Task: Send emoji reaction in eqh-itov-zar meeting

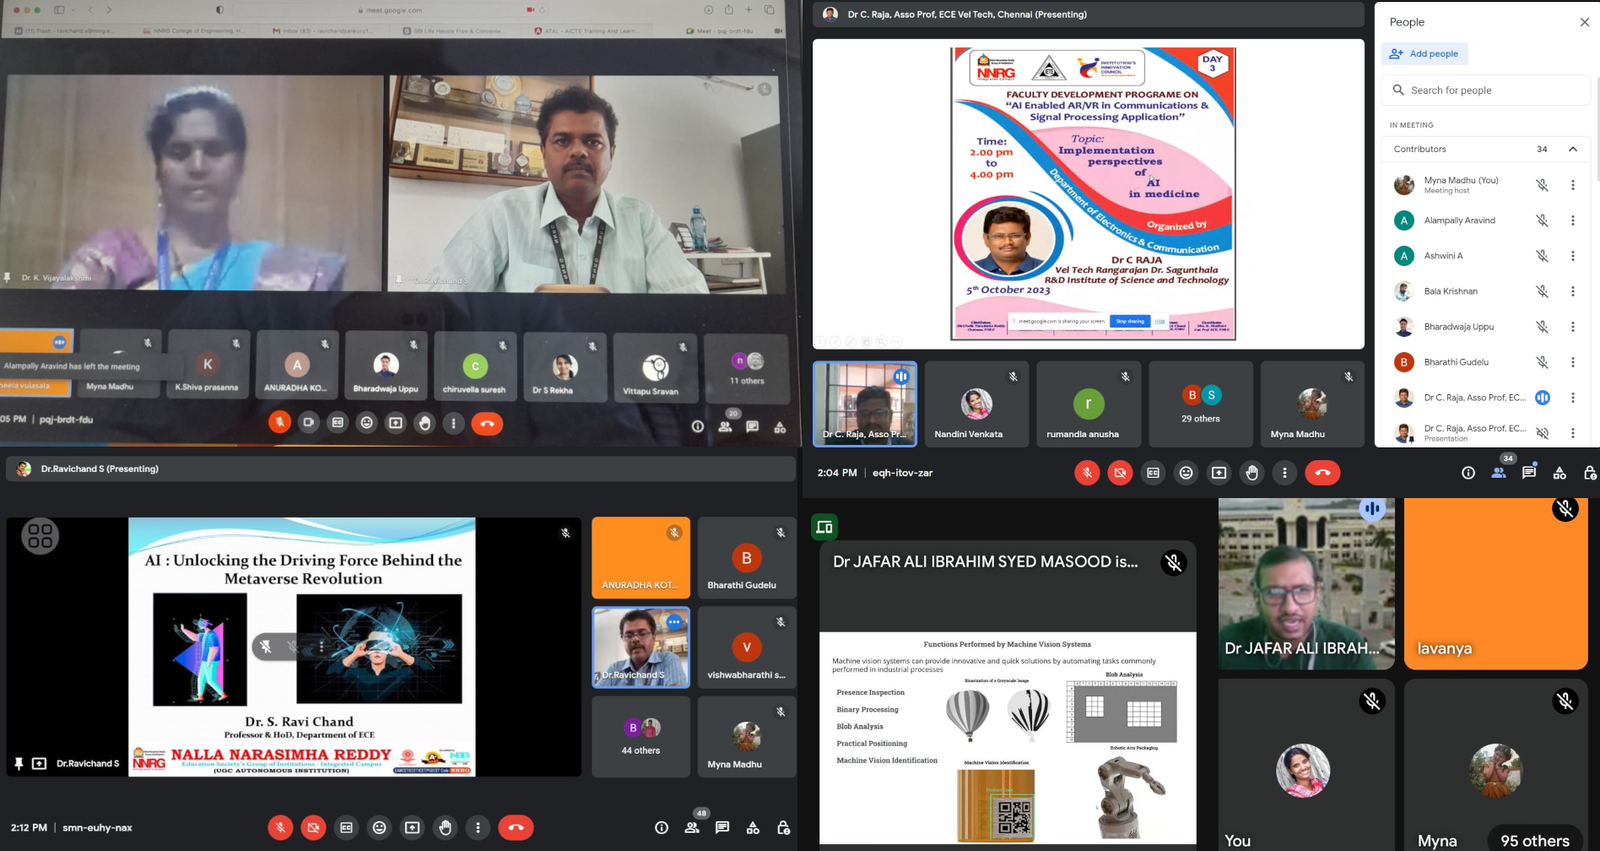Action: (x=1186, y=473)
